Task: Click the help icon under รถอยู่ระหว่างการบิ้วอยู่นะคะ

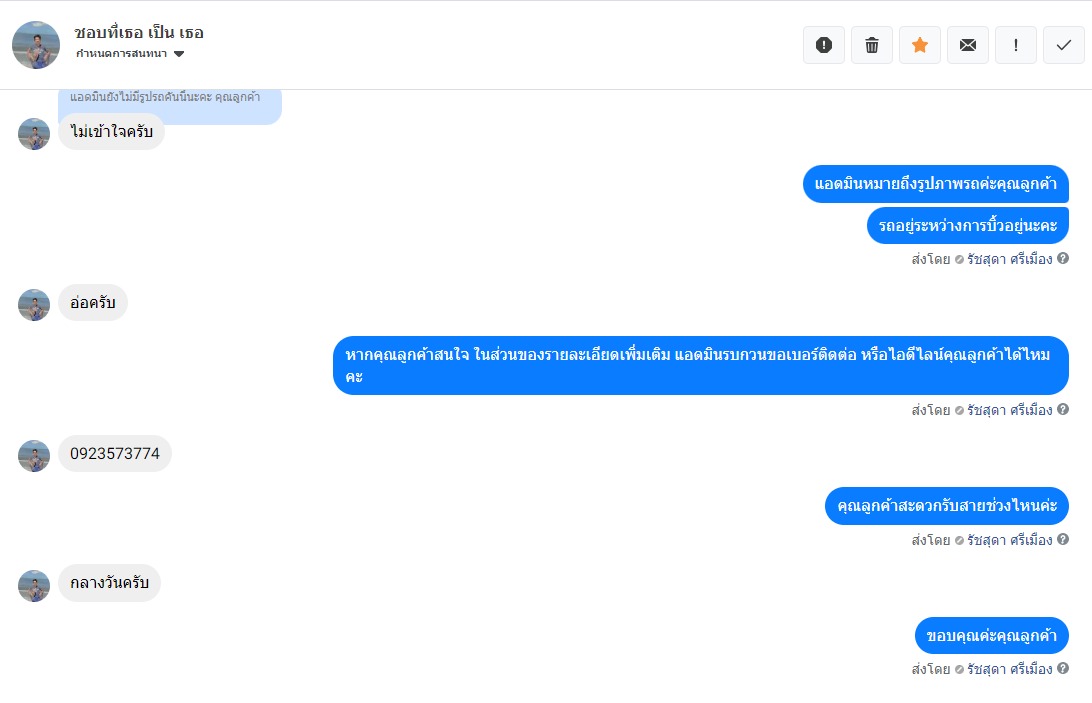Action: pyautogui.click(x=1063, y=258)
